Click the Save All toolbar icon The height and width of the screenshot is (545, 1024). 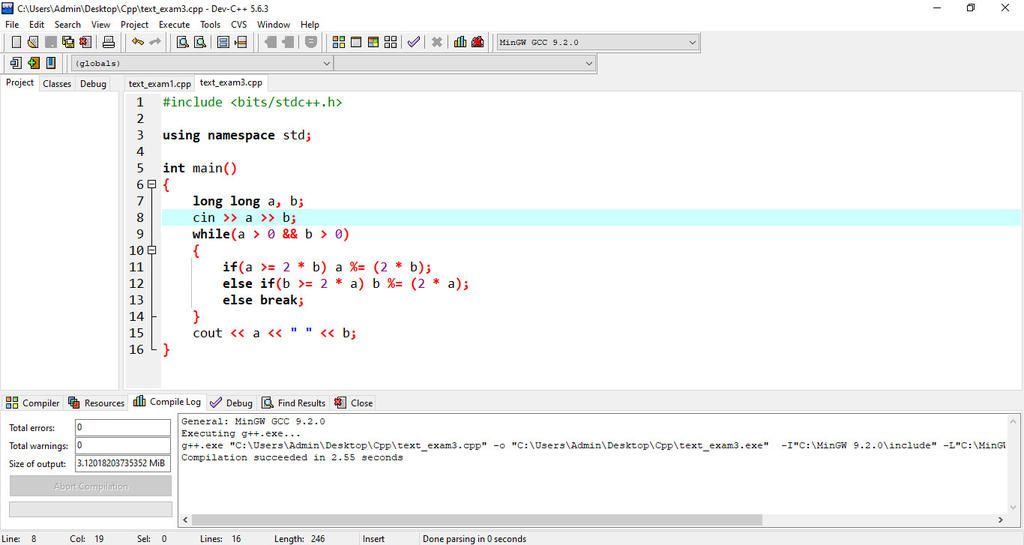[68, 42]
